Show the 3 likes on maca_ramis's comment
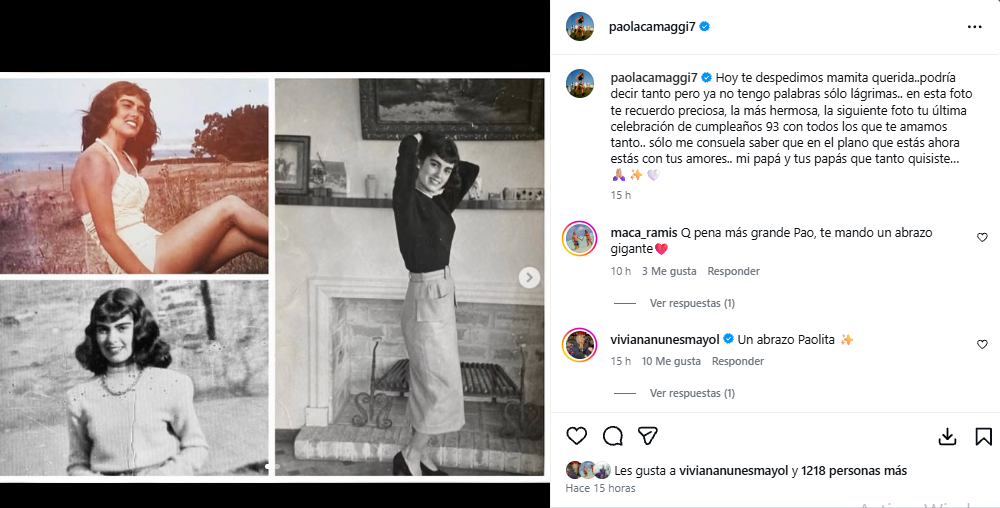The image size is (1000, 508). pos(669,271)
